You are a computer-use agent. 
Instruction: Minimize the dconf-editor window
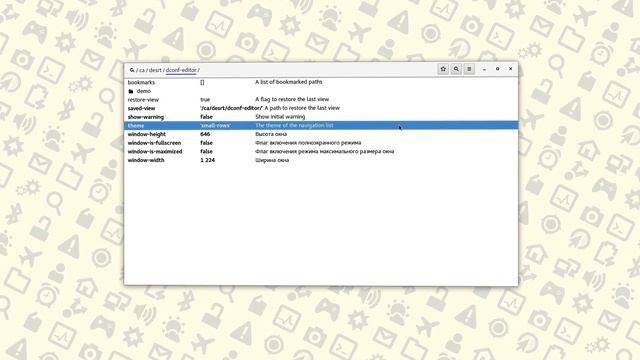tap(484, 69)
